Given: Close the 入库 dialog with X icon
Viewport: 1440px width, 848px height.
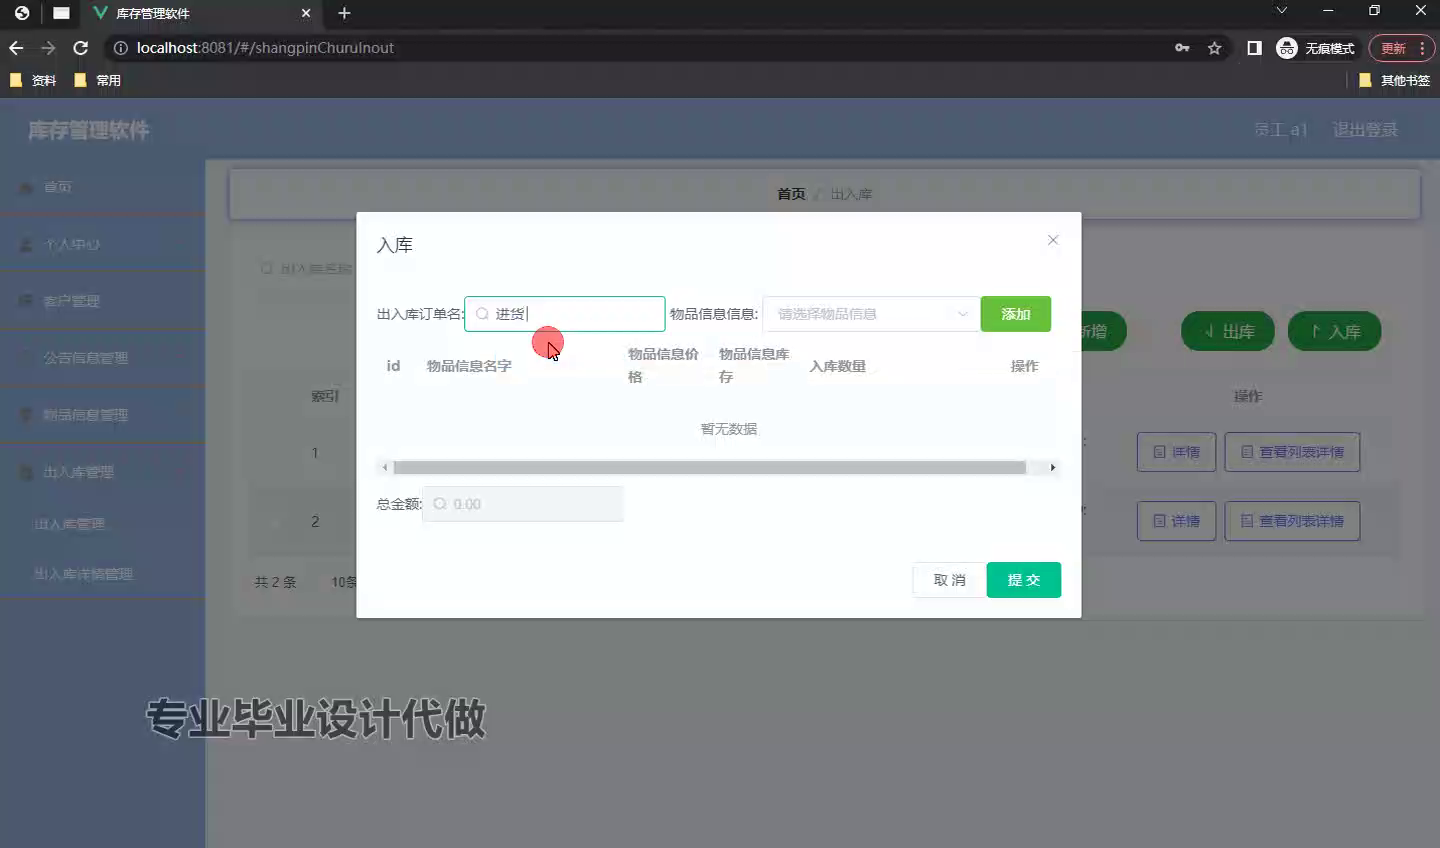Looking at the screenshot, I should (1052, 240).
